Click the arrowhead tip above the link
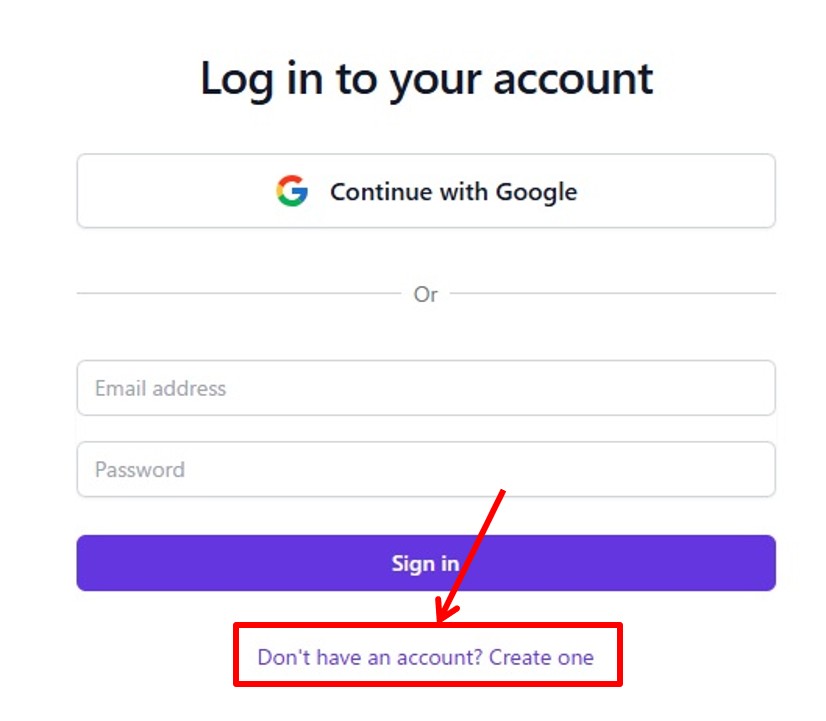826x721 pixels. (x=441, y=618)
